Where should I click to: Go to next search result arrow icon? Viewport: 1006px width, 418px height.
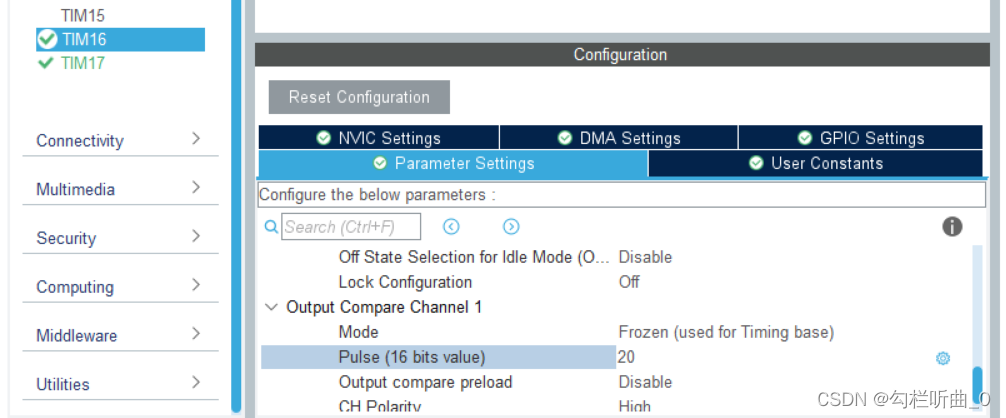pos(511,226)
